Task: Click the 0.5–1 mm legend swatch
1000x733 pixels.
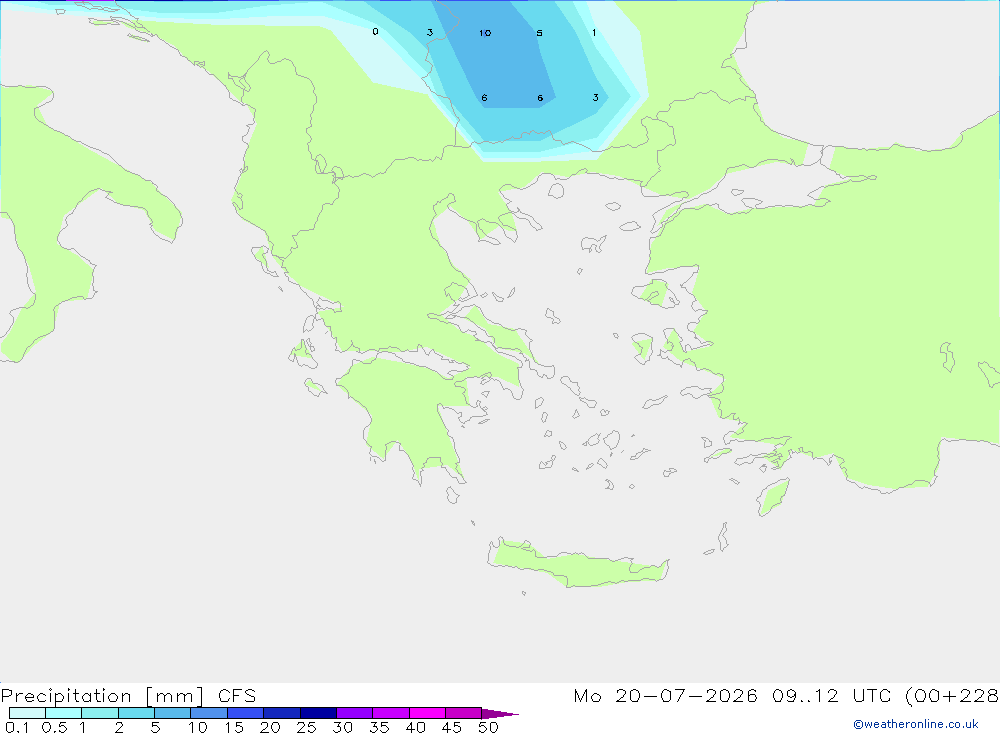Action: 64,713
